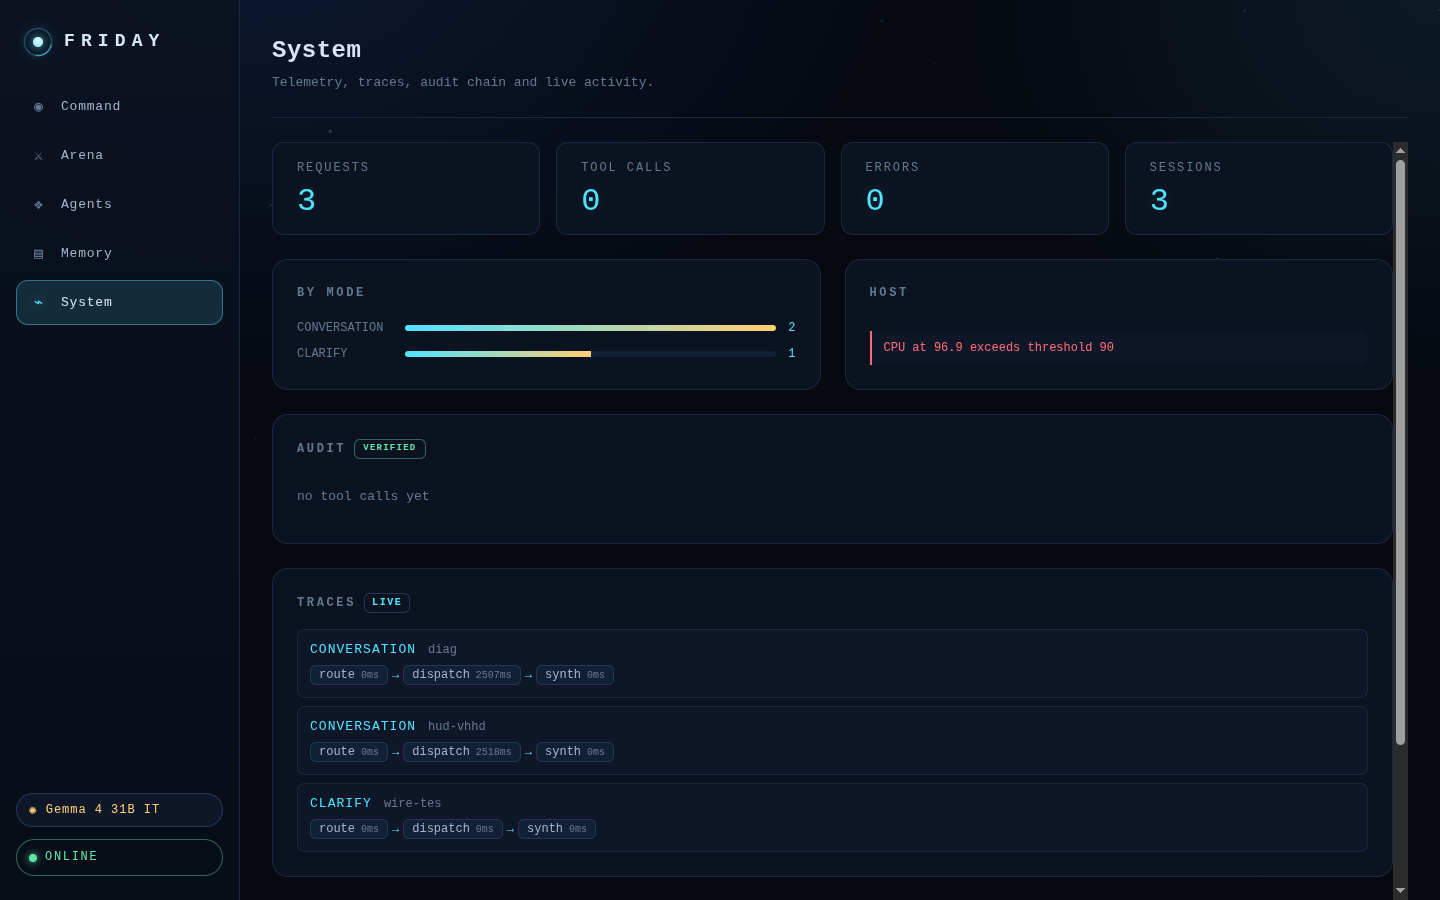Click the 'dispatch 0ms' step chip

point(453,829)
